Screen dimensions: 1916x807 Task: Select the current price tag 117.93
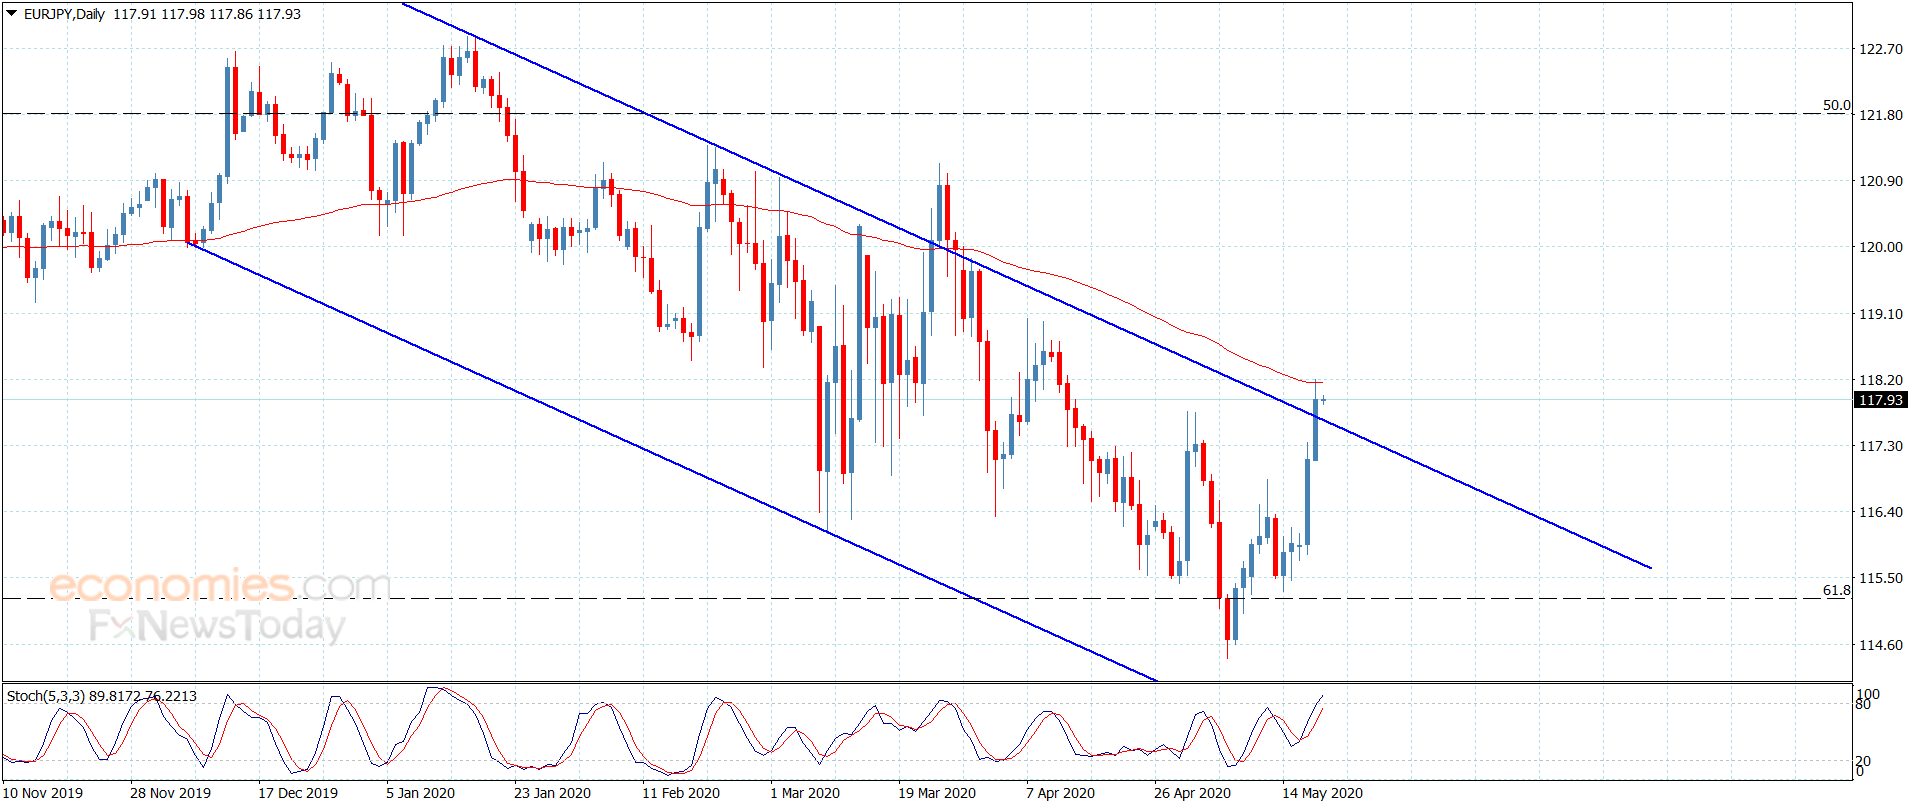pyautogui.click(x=1881, y=400)
